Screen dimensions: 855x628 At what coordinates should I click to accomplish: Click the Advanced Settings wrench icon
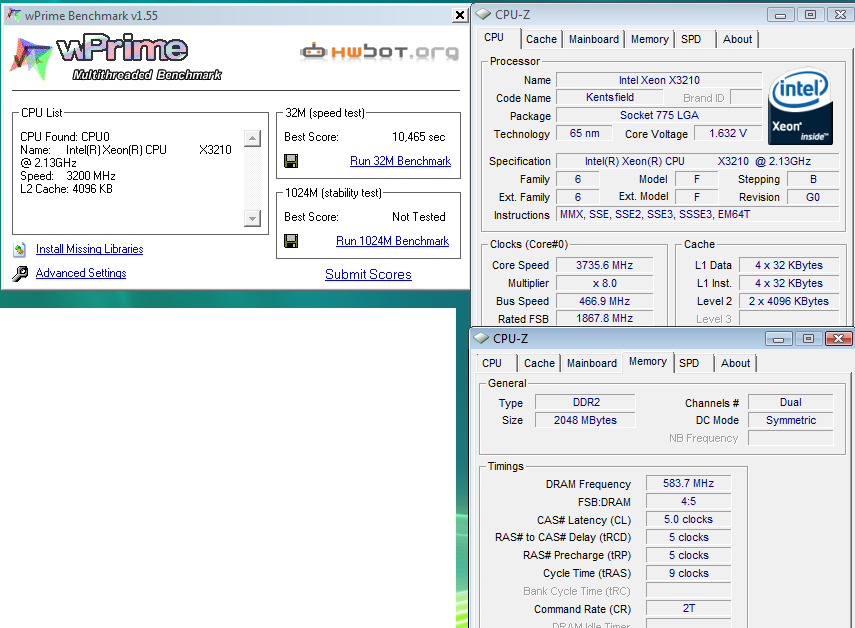pos(20,273)
